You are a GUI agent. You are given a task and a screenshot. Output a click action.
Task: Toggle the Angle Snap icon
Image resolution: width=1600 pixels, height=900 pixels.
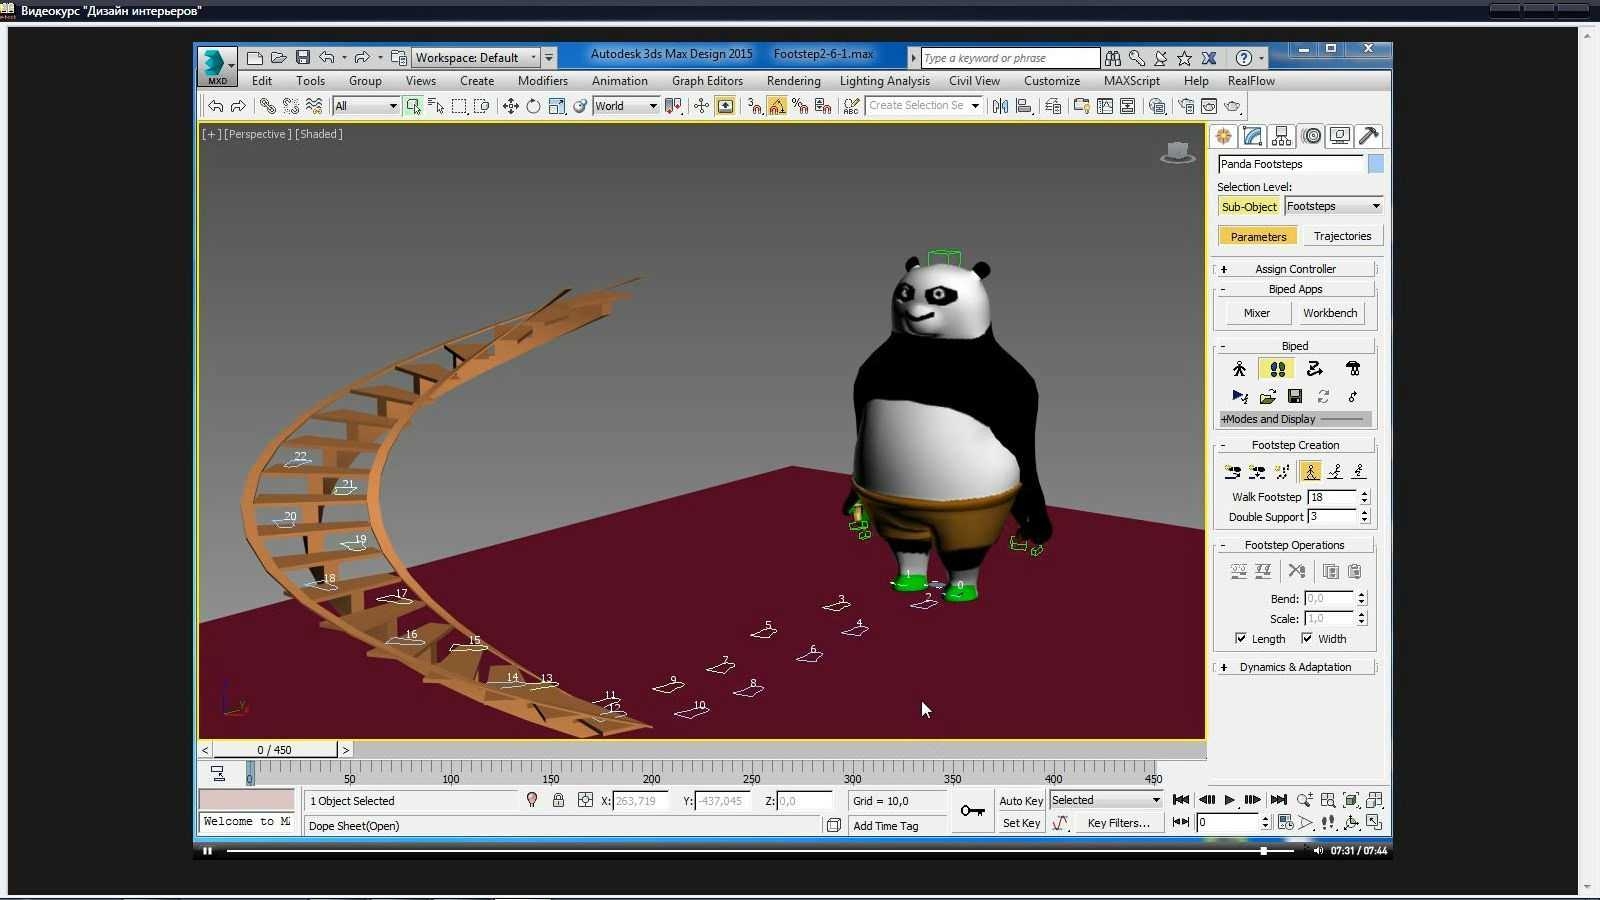point(777,106)
